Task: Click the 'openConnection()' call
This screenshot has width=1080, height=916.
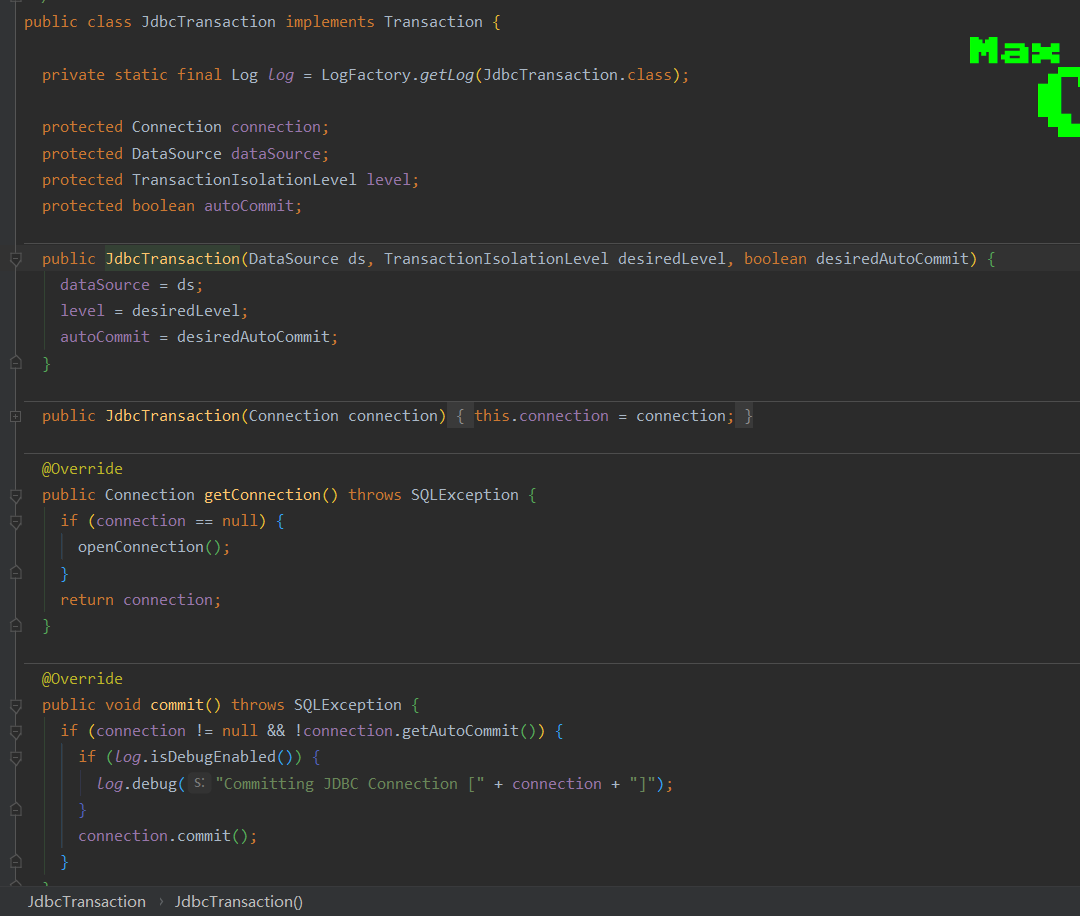Action: (149, 547)
